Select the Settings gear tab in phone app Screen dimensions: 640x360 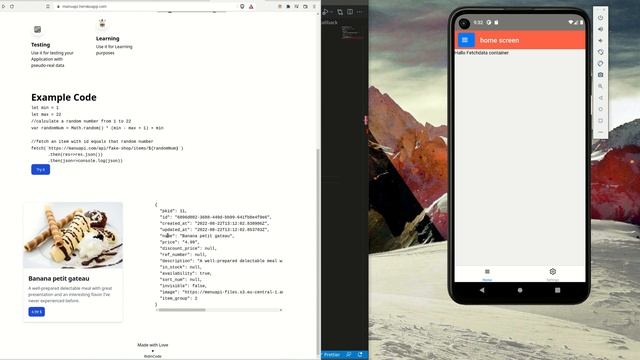click(x=553, y=274)
